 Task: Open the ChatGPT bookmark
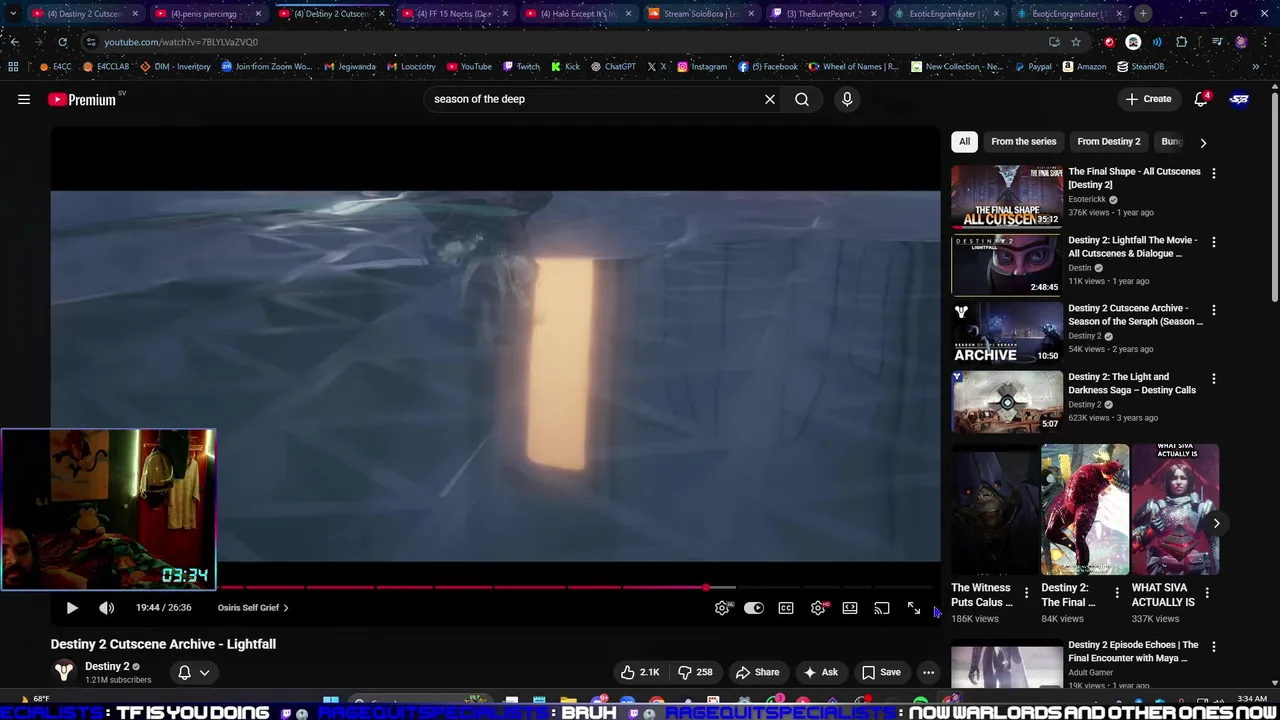[x=613, y=67]
